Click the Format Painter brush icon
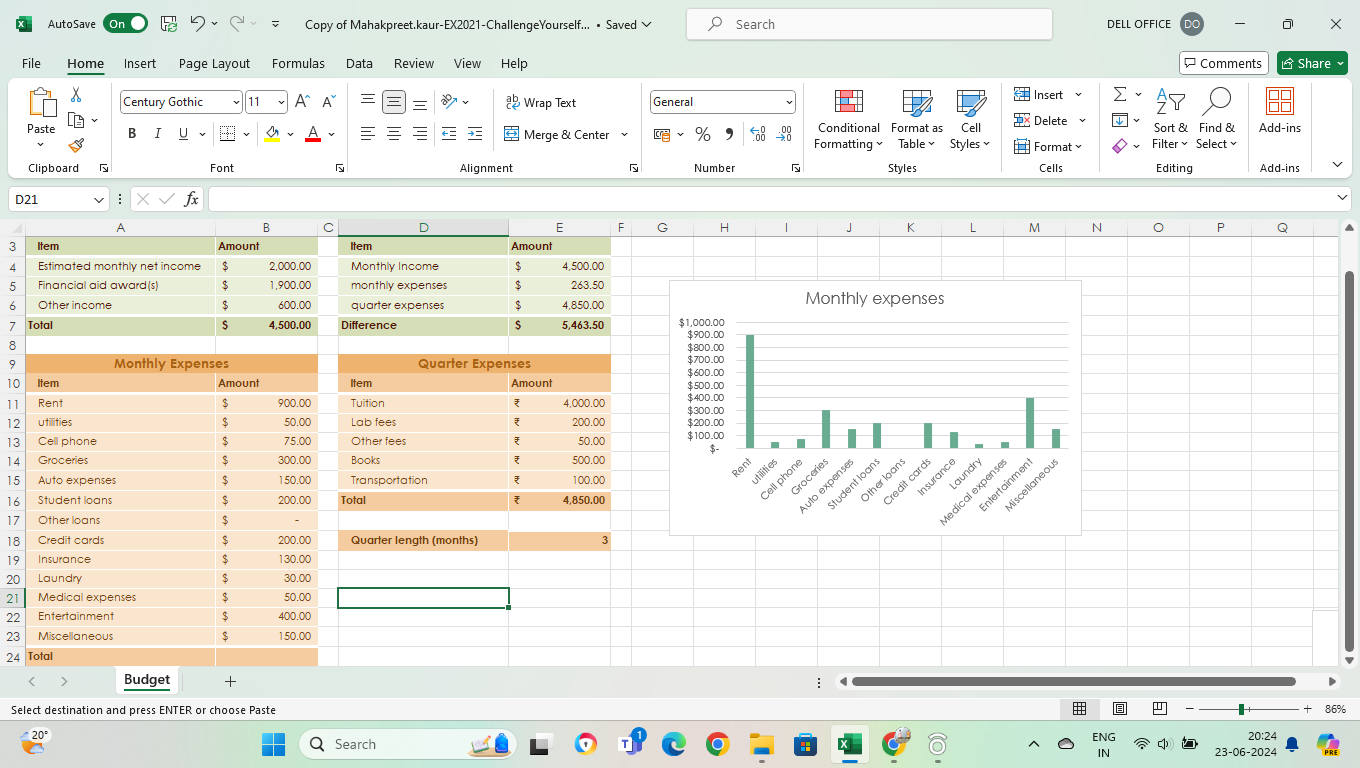1360x768 pixels. click(x=76, y=145)
